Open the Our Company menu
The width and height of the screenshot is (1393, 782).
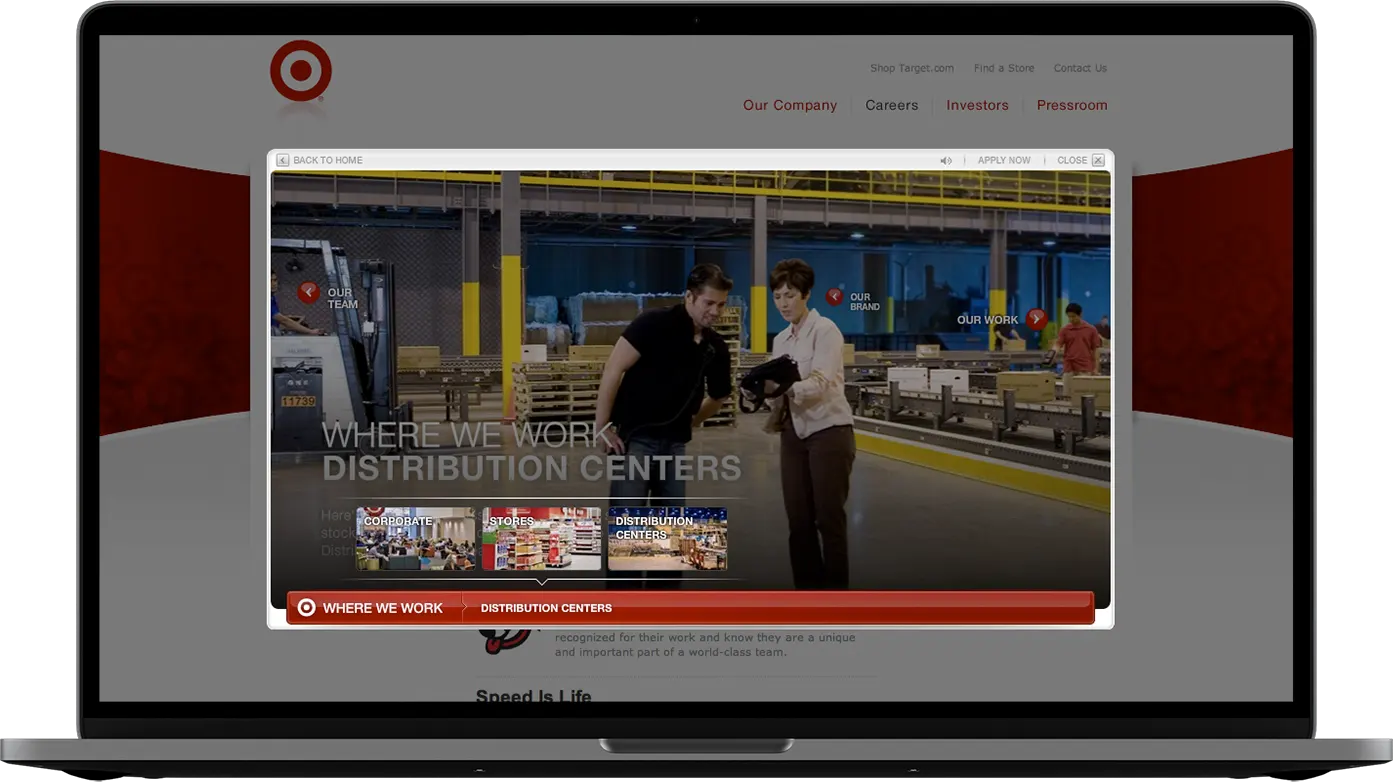coord(790,102)
